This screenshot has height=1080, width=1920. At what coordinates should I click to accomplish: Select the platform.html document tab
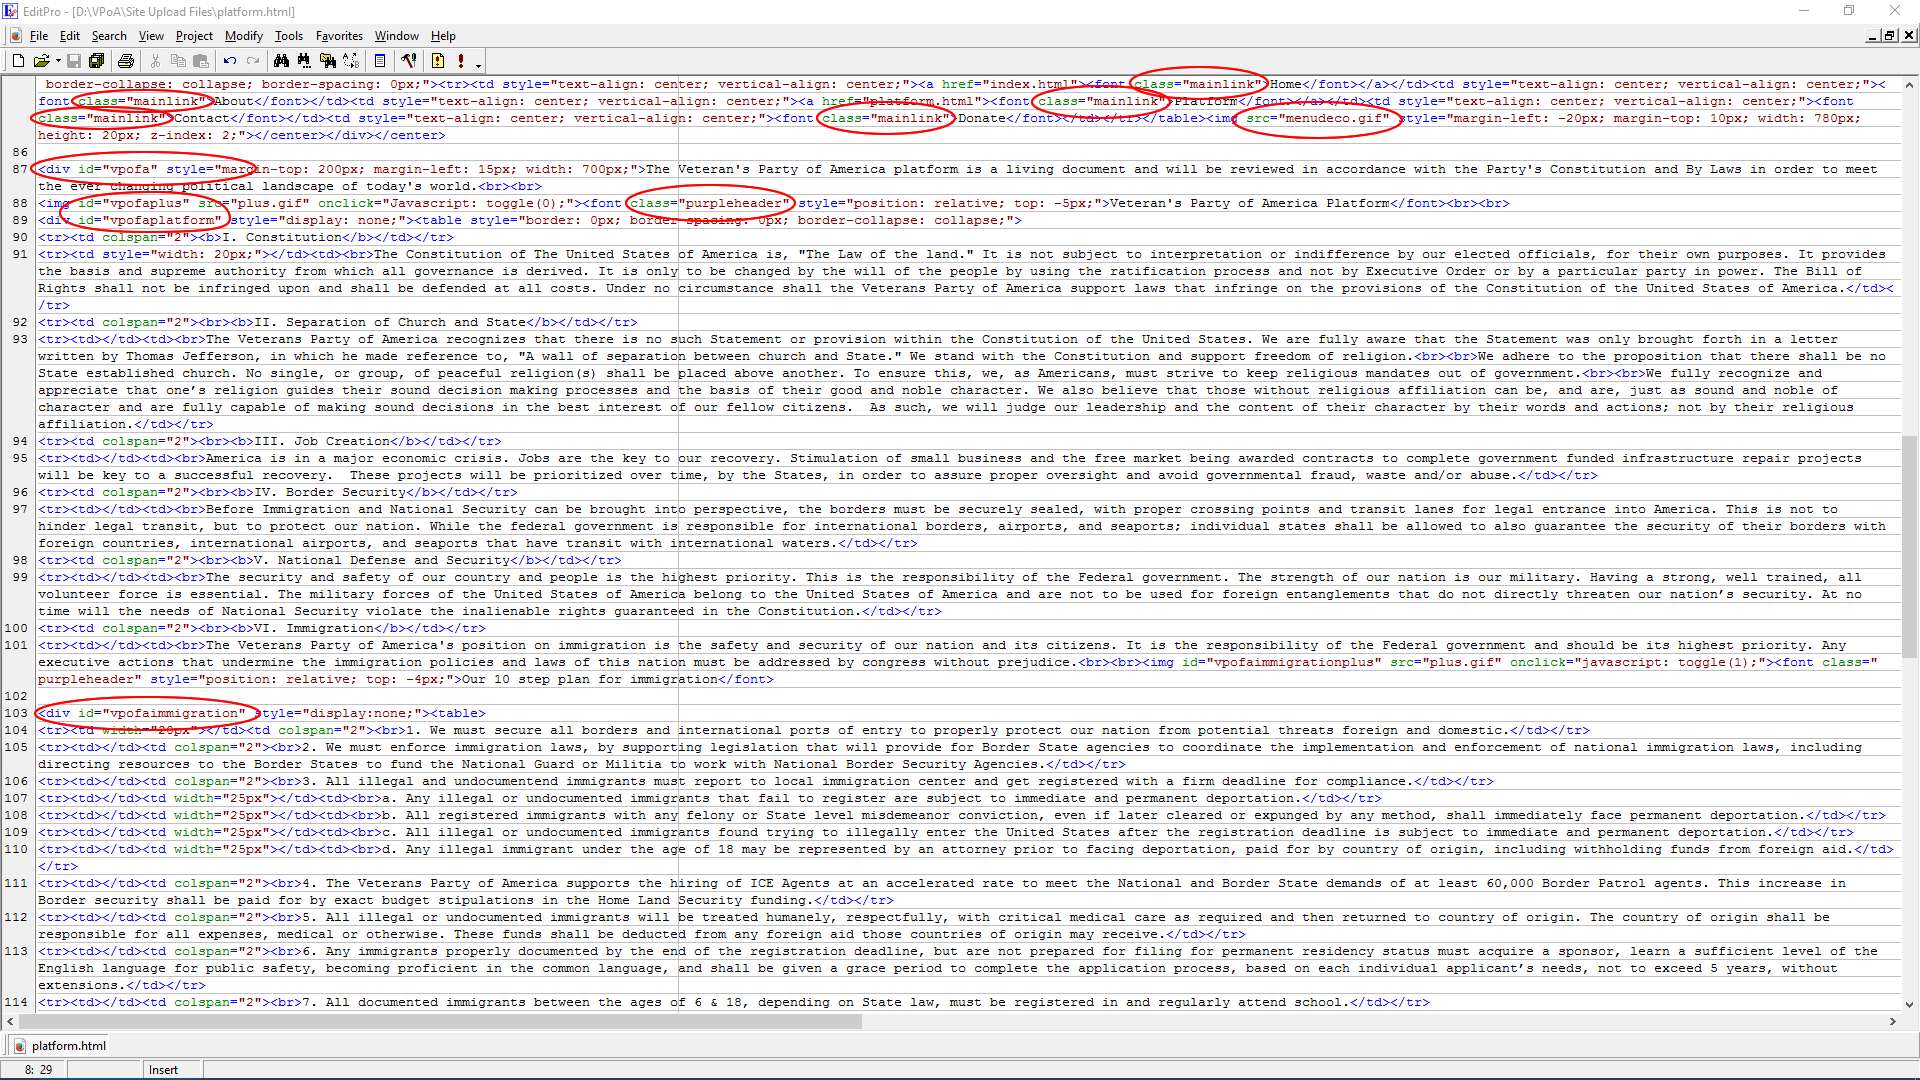pos(60,1046)
